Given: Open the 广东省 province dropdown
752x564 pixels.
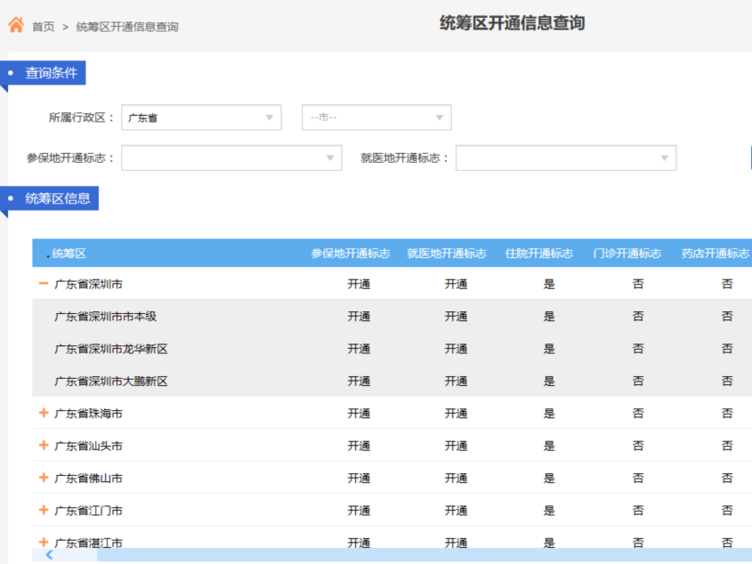Looking at the screenshot, I should coord(201,118).
